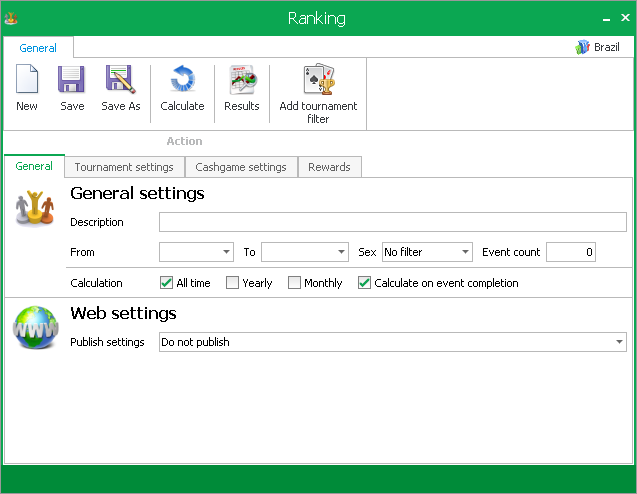Viewport: 637px width, 494px height.
Task: Expand the Publish settings dropdown
Action: coord(619,342)
